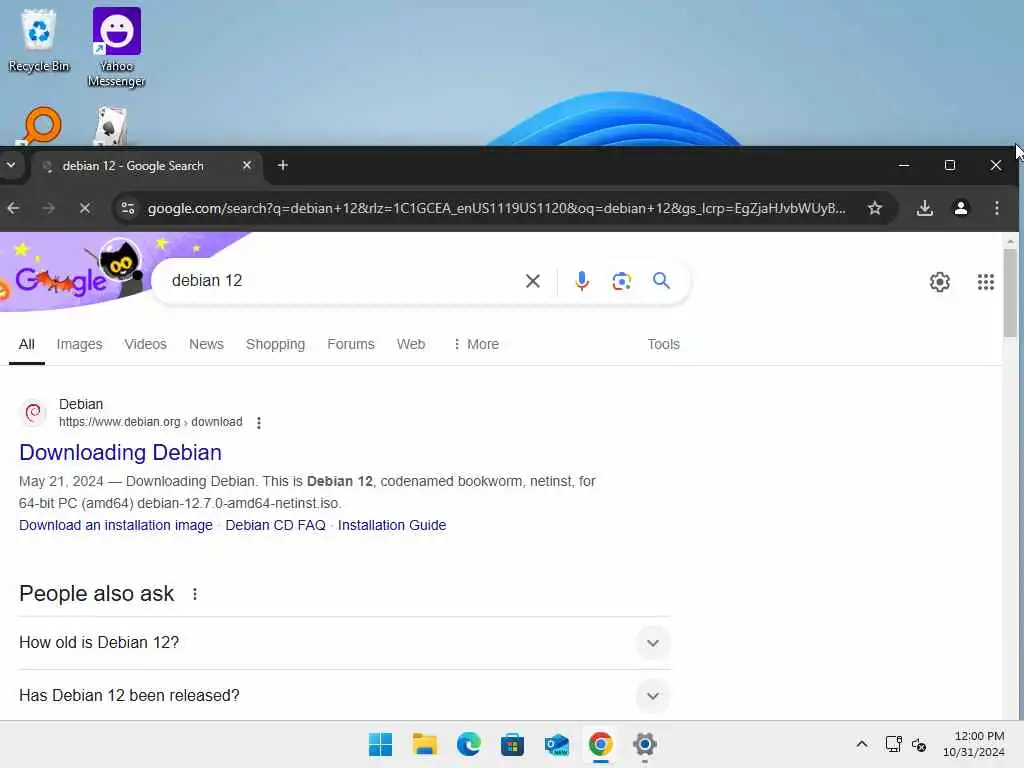1024x768 pixels.
Task: Search by image with Google Lens
Action: 621,281
